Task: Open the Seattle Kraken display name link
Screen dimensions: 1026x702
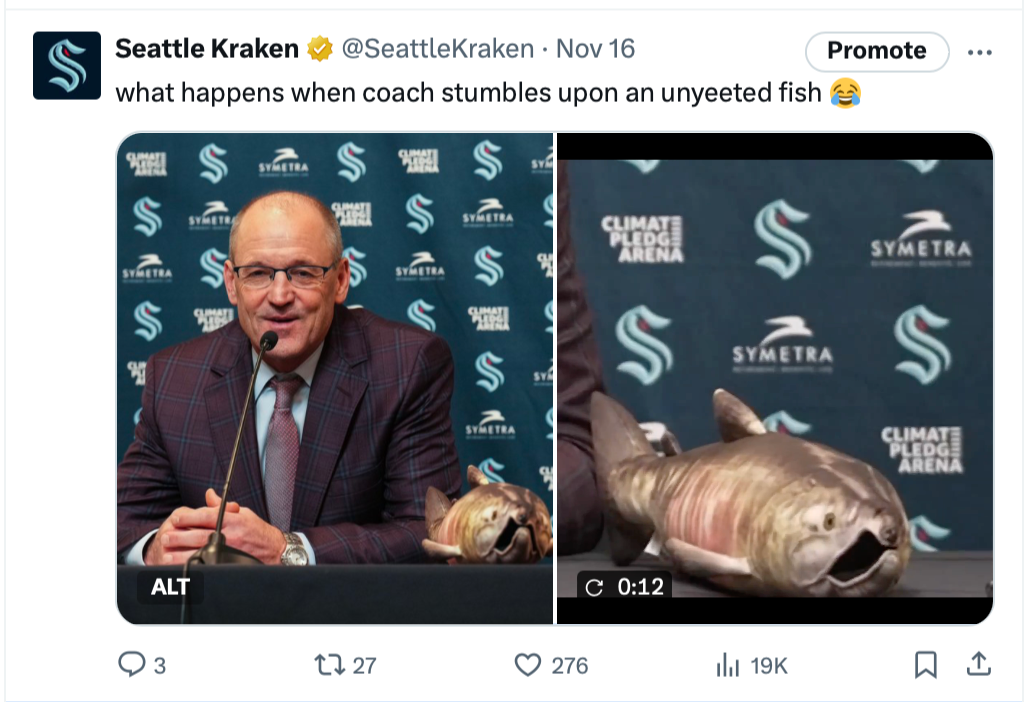Action: (x=207, y=49)
